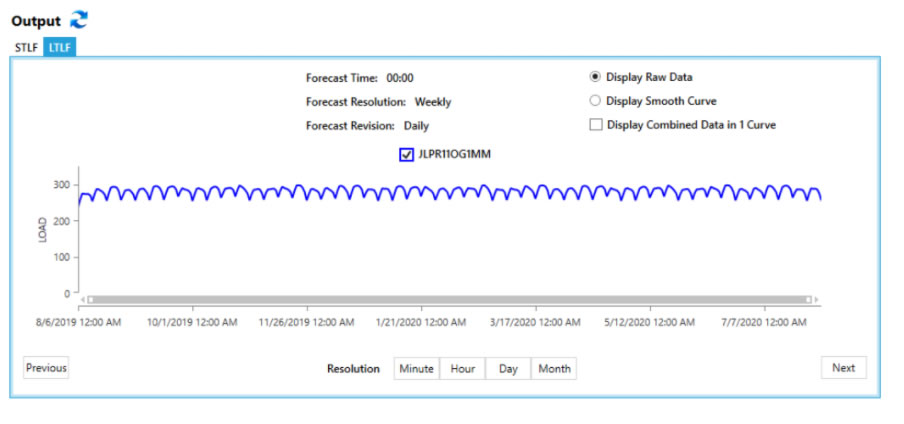Click the left resize handle of the scrollbar thumb
This screenshot has width=904, height=424.
tap(91, 299)
